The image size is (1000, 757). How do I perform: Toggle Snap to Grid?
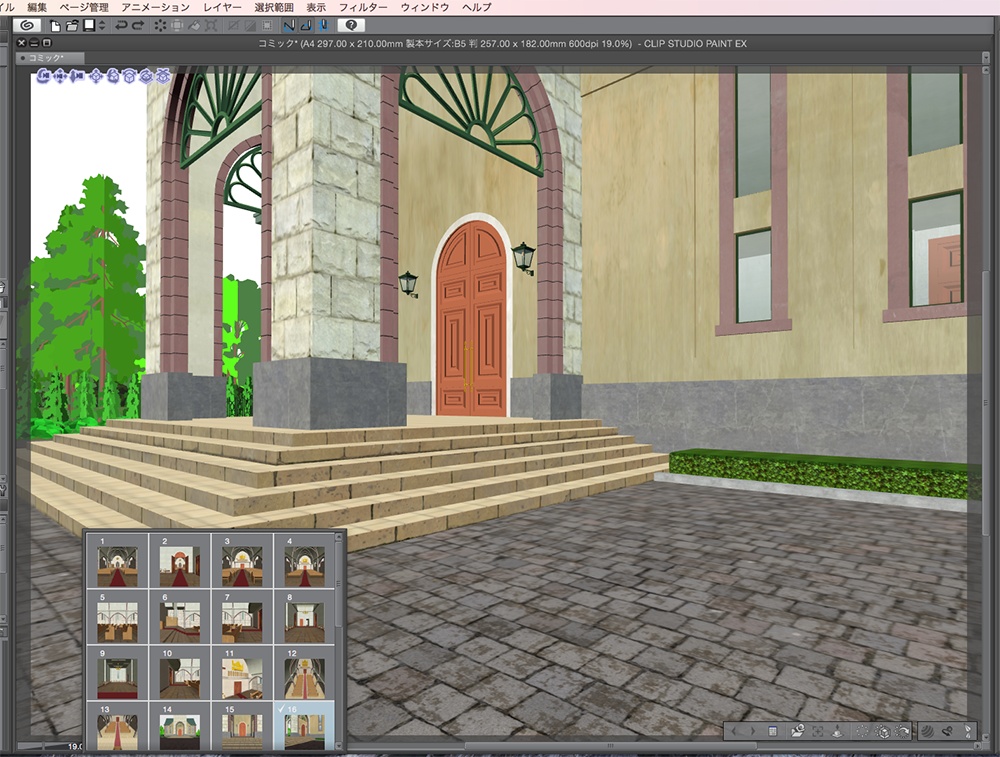pos(323,26)
